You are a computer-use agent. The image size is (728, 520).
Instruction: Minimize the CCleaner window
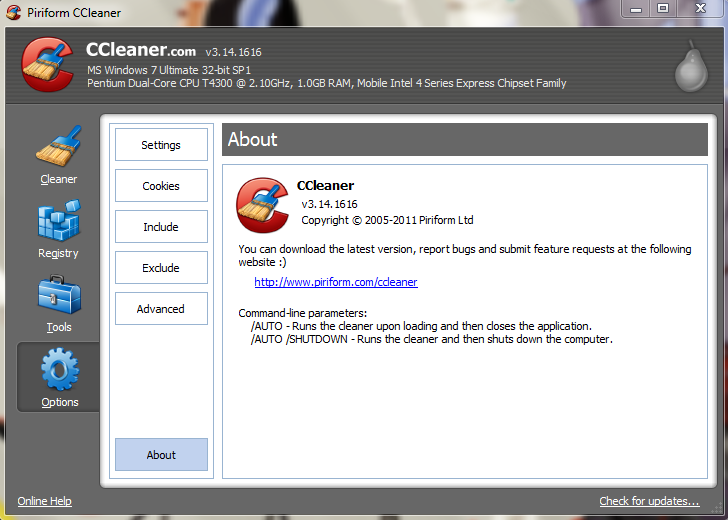pos(636,9)
